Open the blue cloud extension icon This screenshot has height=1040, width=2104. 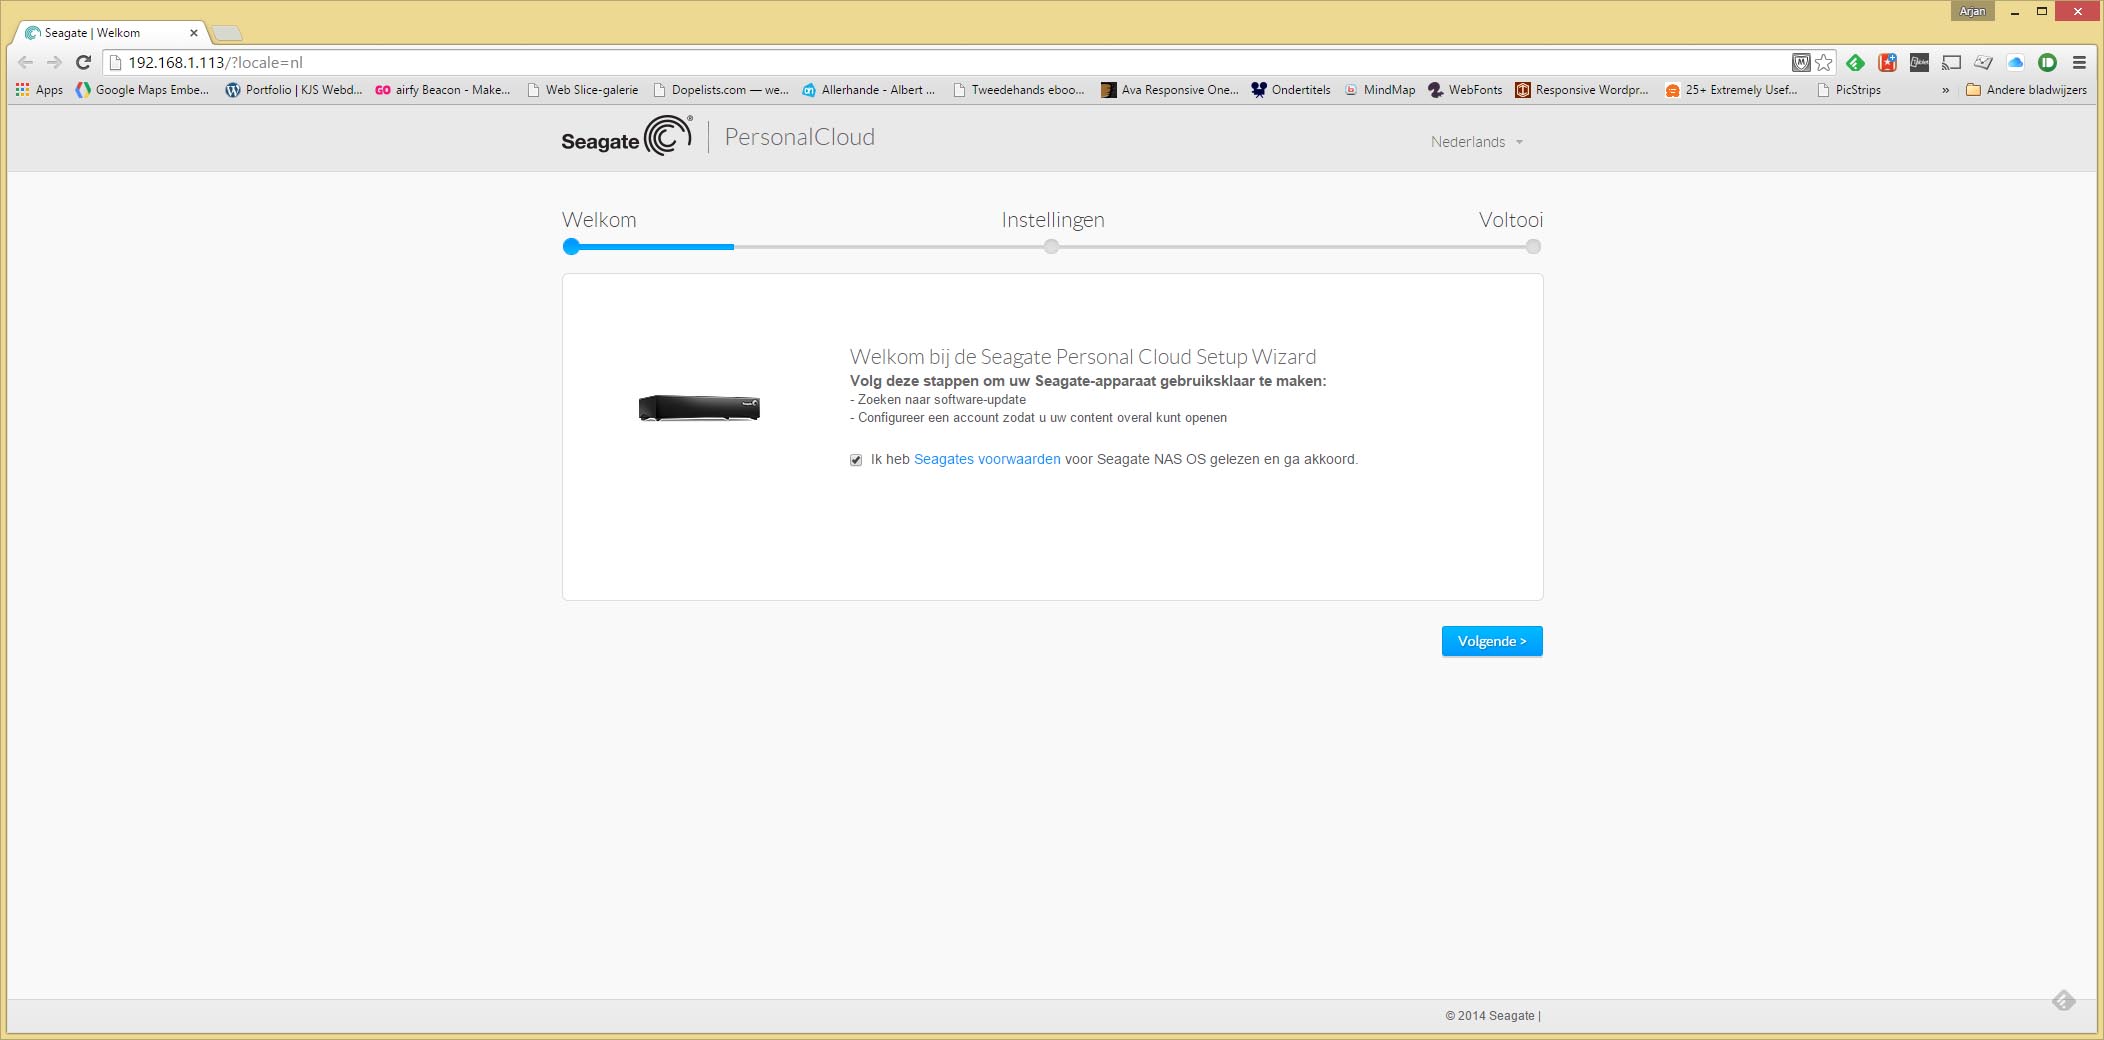point(2015,62)
